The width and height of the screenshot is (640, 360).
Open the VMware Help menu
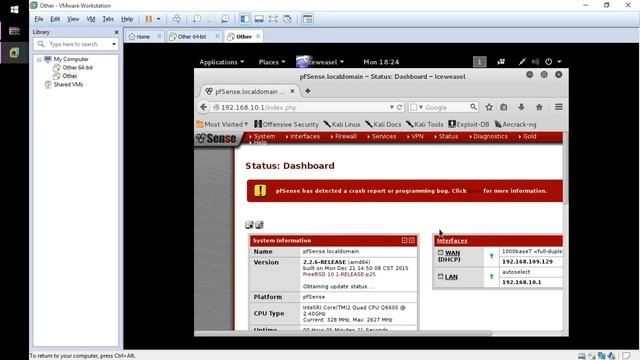coord(127,19)
